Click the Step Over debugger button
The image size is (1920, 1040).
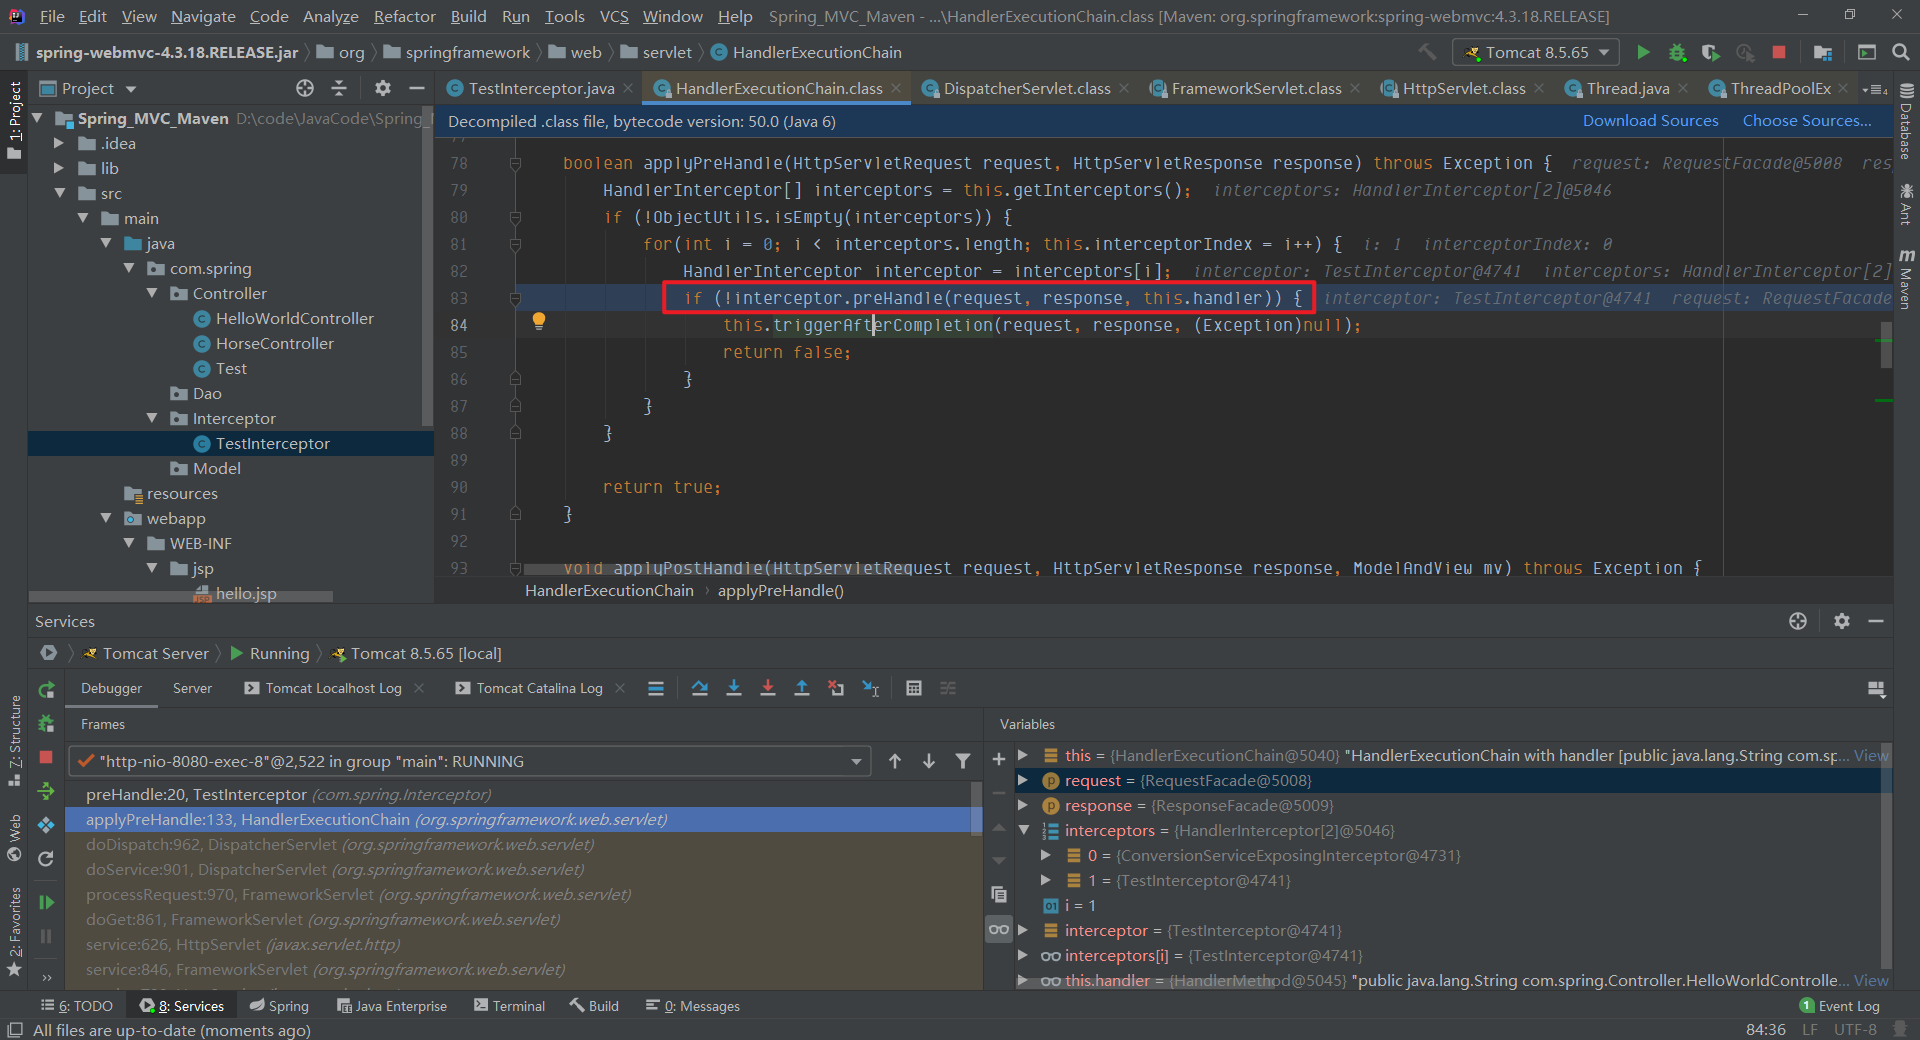[700, 688]
